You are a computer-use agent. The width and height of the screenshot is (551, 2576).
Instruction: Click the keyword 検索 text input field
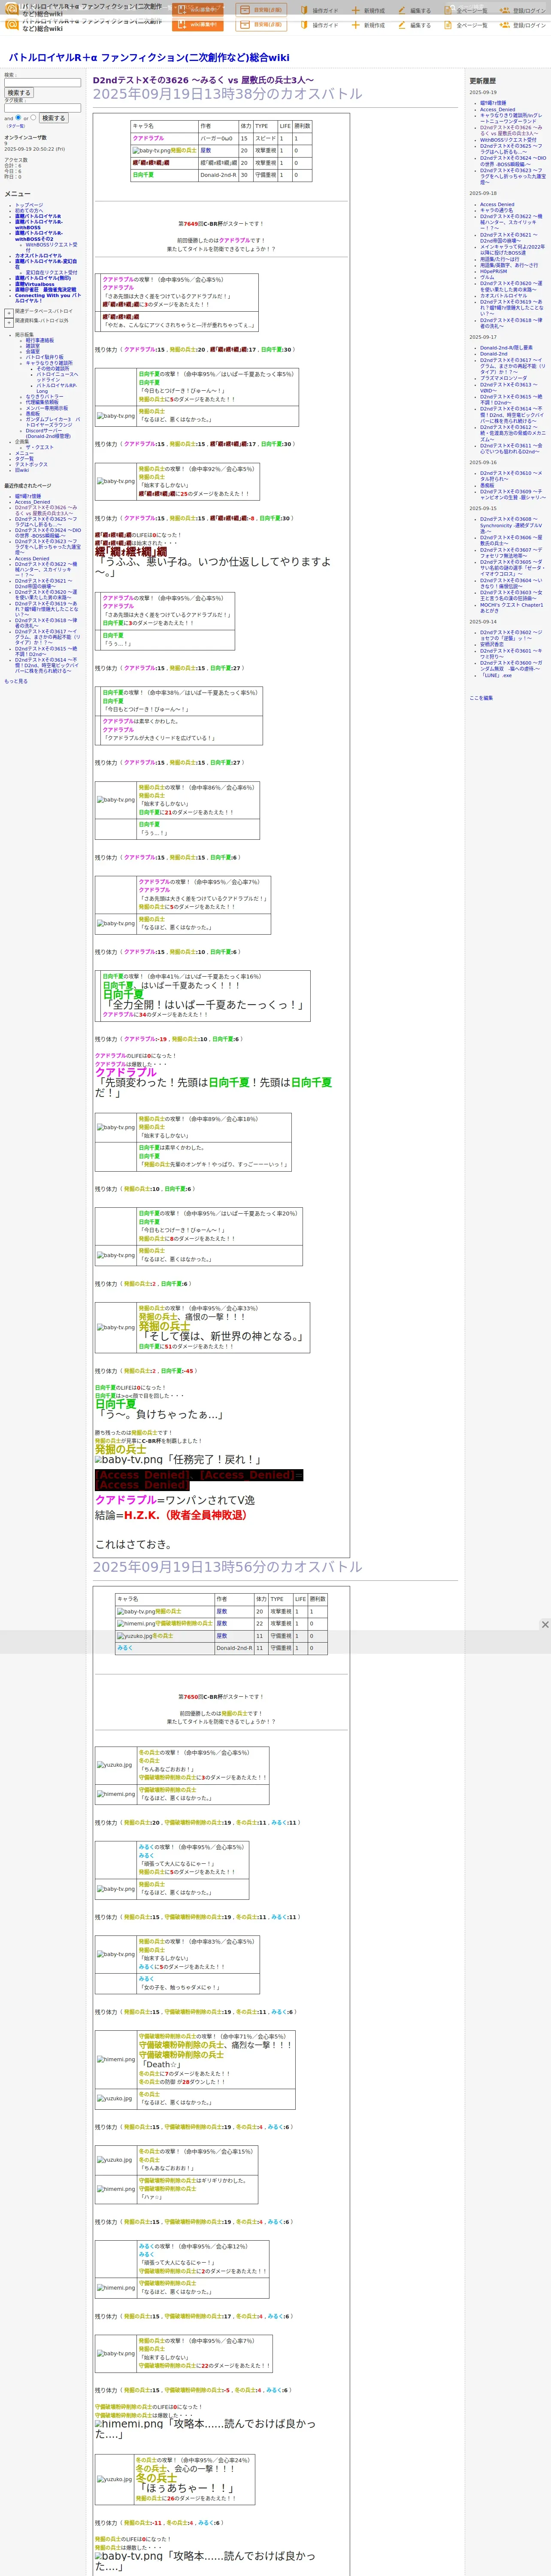42,83
